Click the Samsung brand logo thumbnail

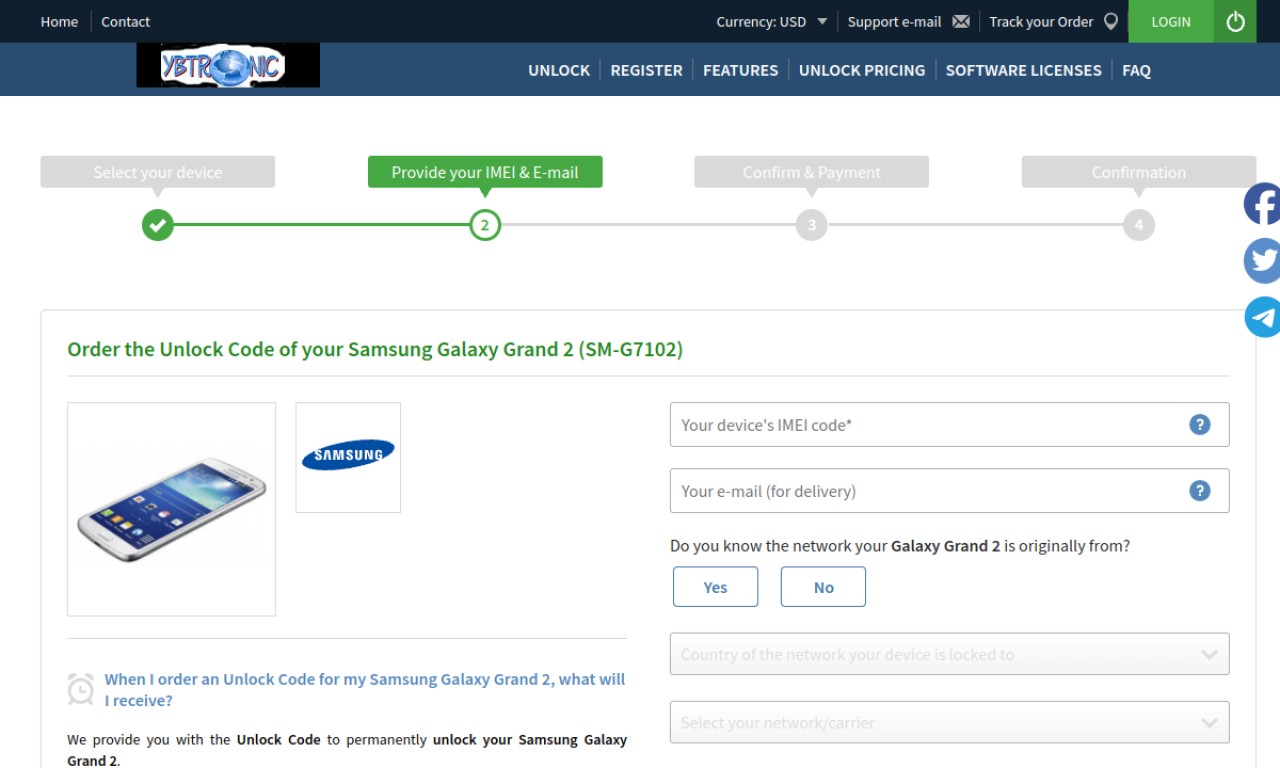[348, 457]
